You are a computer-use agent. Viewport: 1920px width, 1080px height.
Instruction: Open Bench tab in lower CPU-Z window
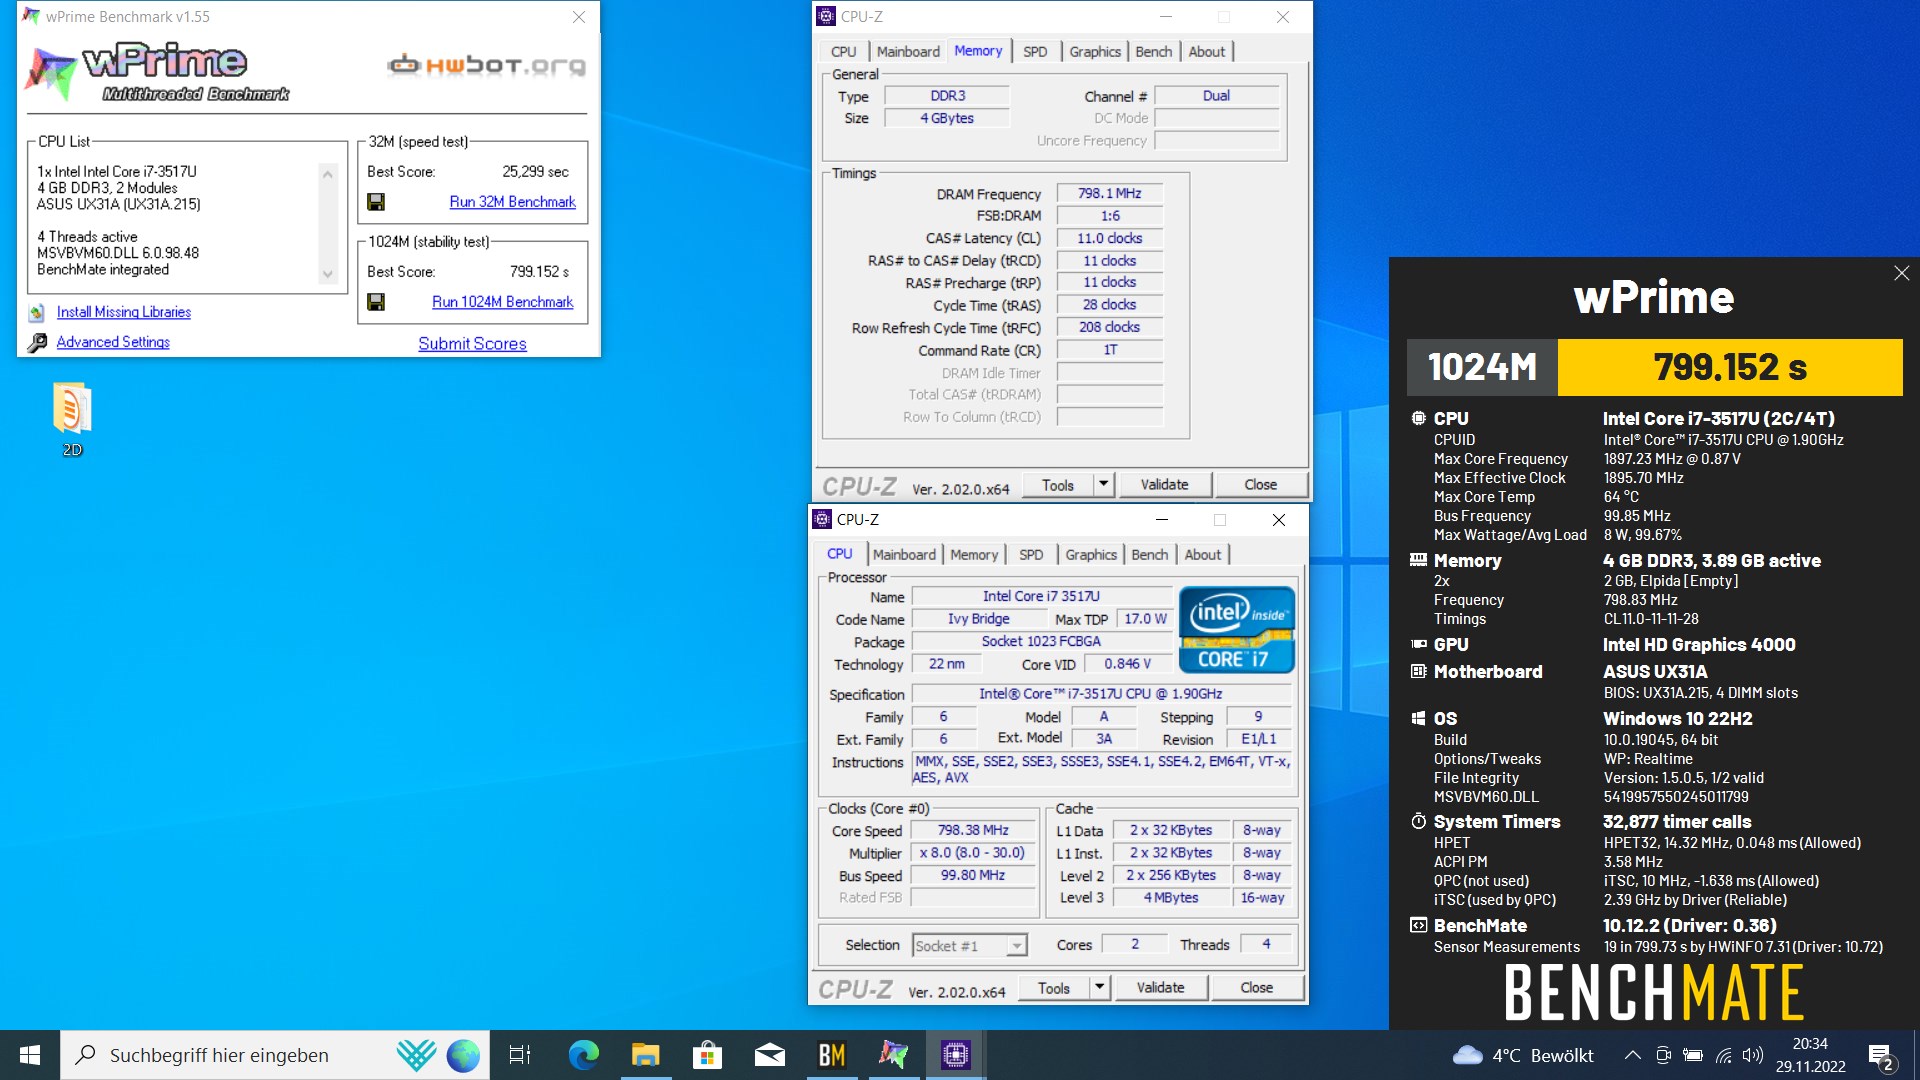(x=1149, y=554)
